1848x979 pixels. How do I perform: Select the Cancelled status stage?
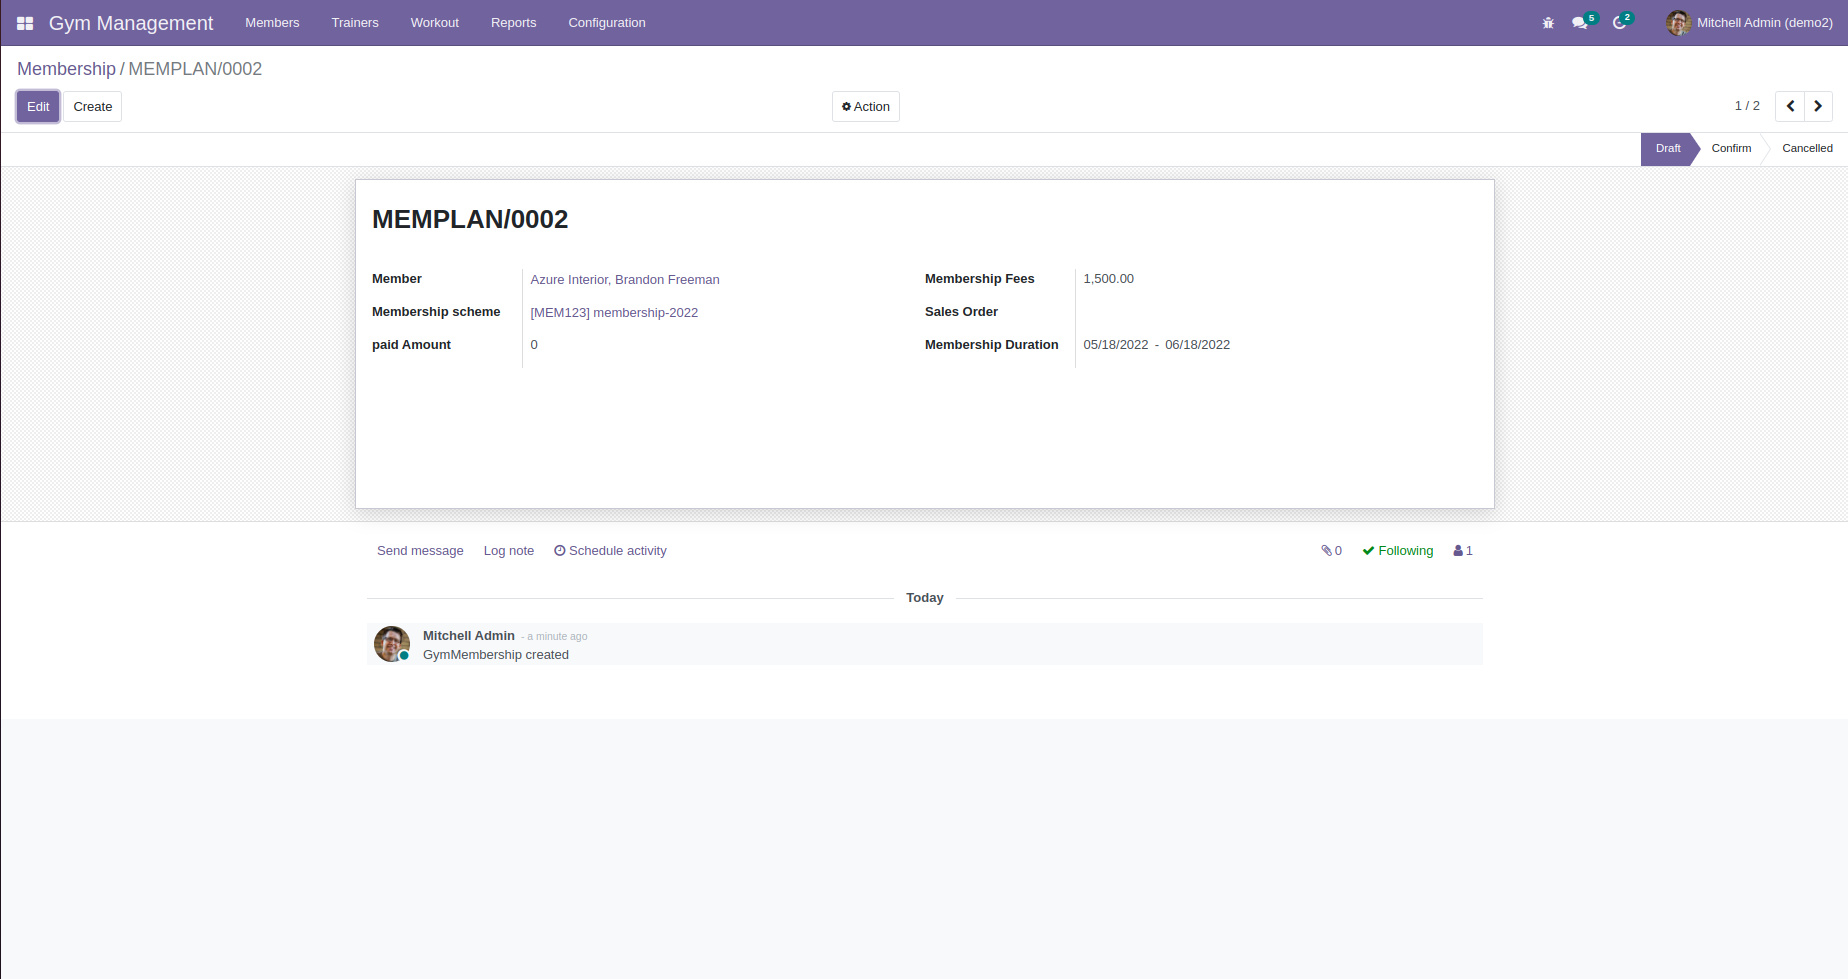(1807, 149)
